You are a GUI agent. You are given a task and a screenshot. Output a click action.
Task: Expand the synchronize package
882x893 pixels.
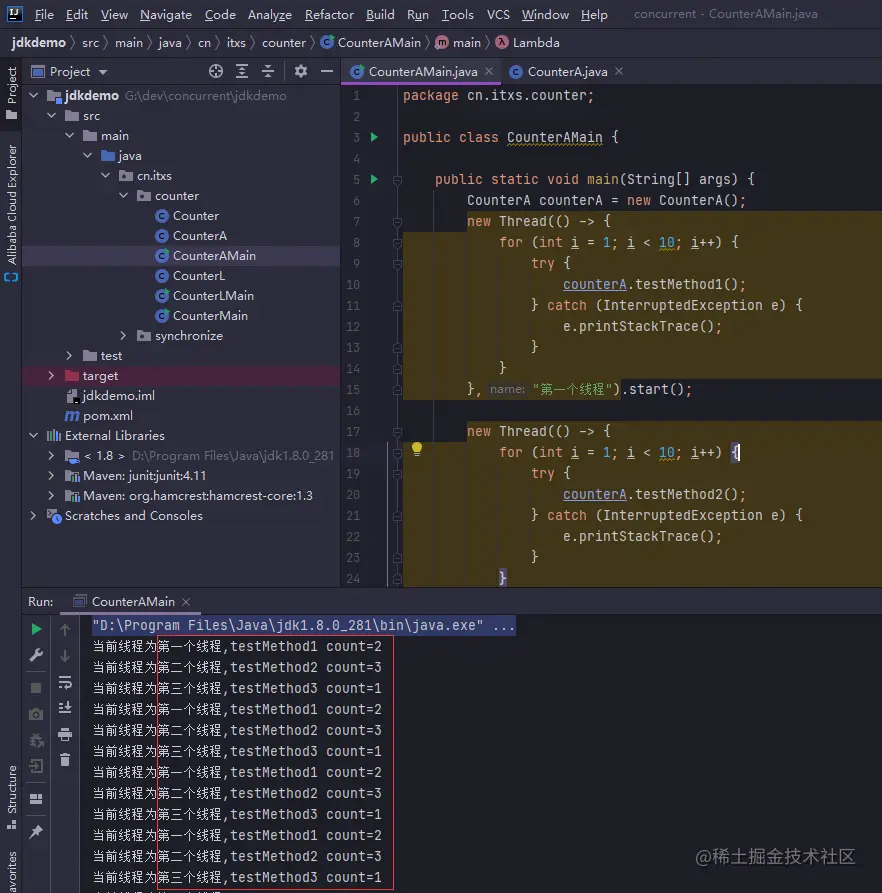(x=124, y=335)
